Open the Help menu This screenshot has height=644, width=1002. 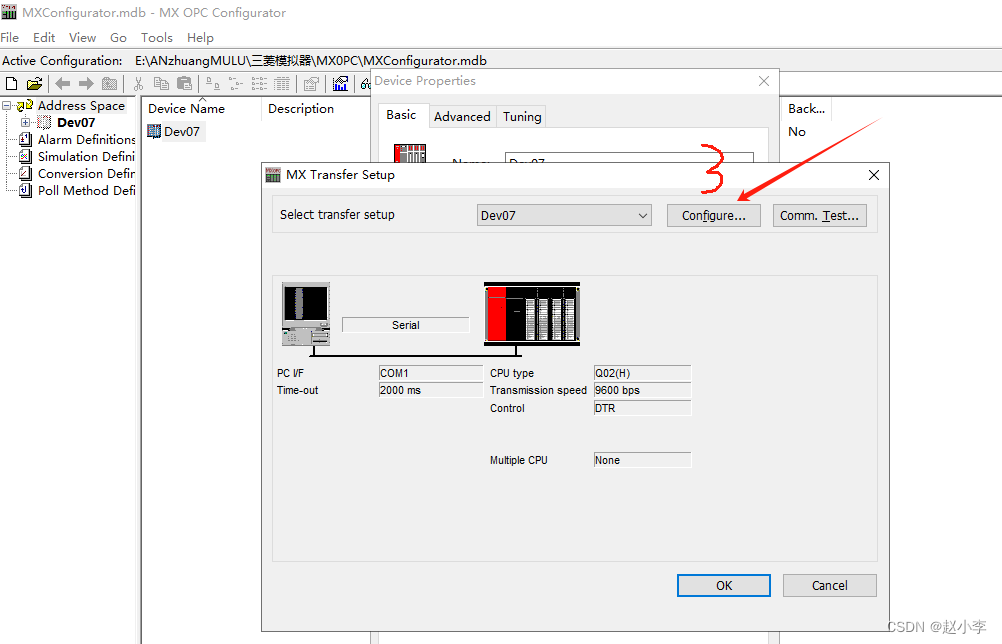point(200,38)
